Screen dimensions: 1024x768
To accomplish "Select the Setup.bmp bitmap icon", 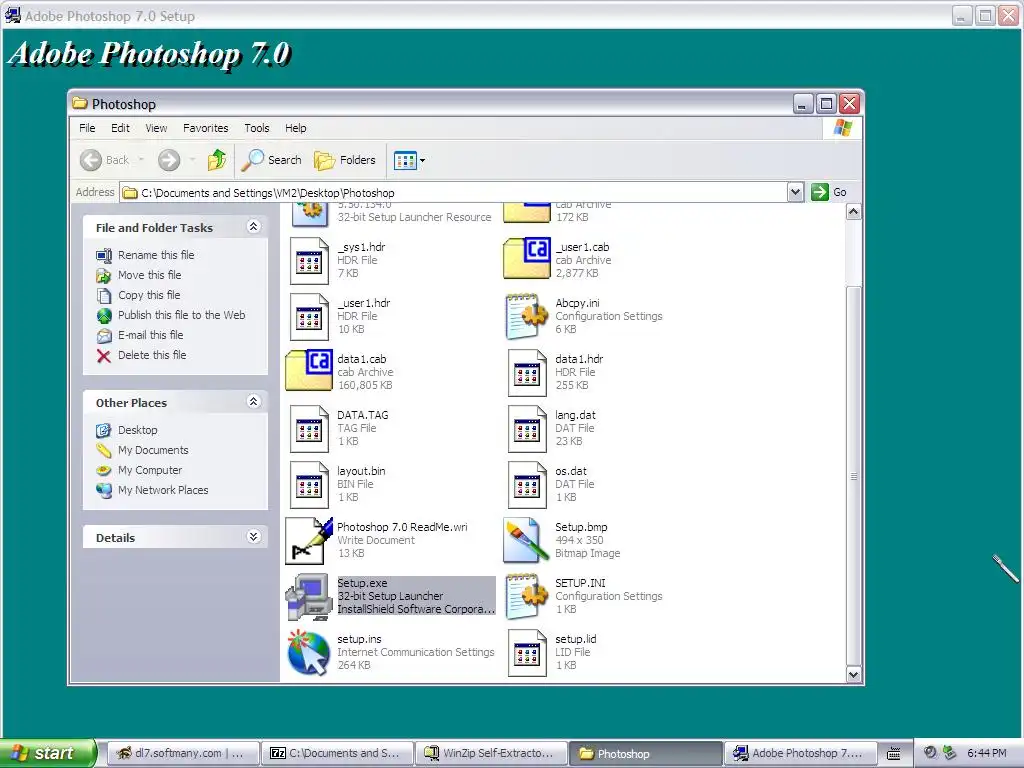I will point(526,540).
